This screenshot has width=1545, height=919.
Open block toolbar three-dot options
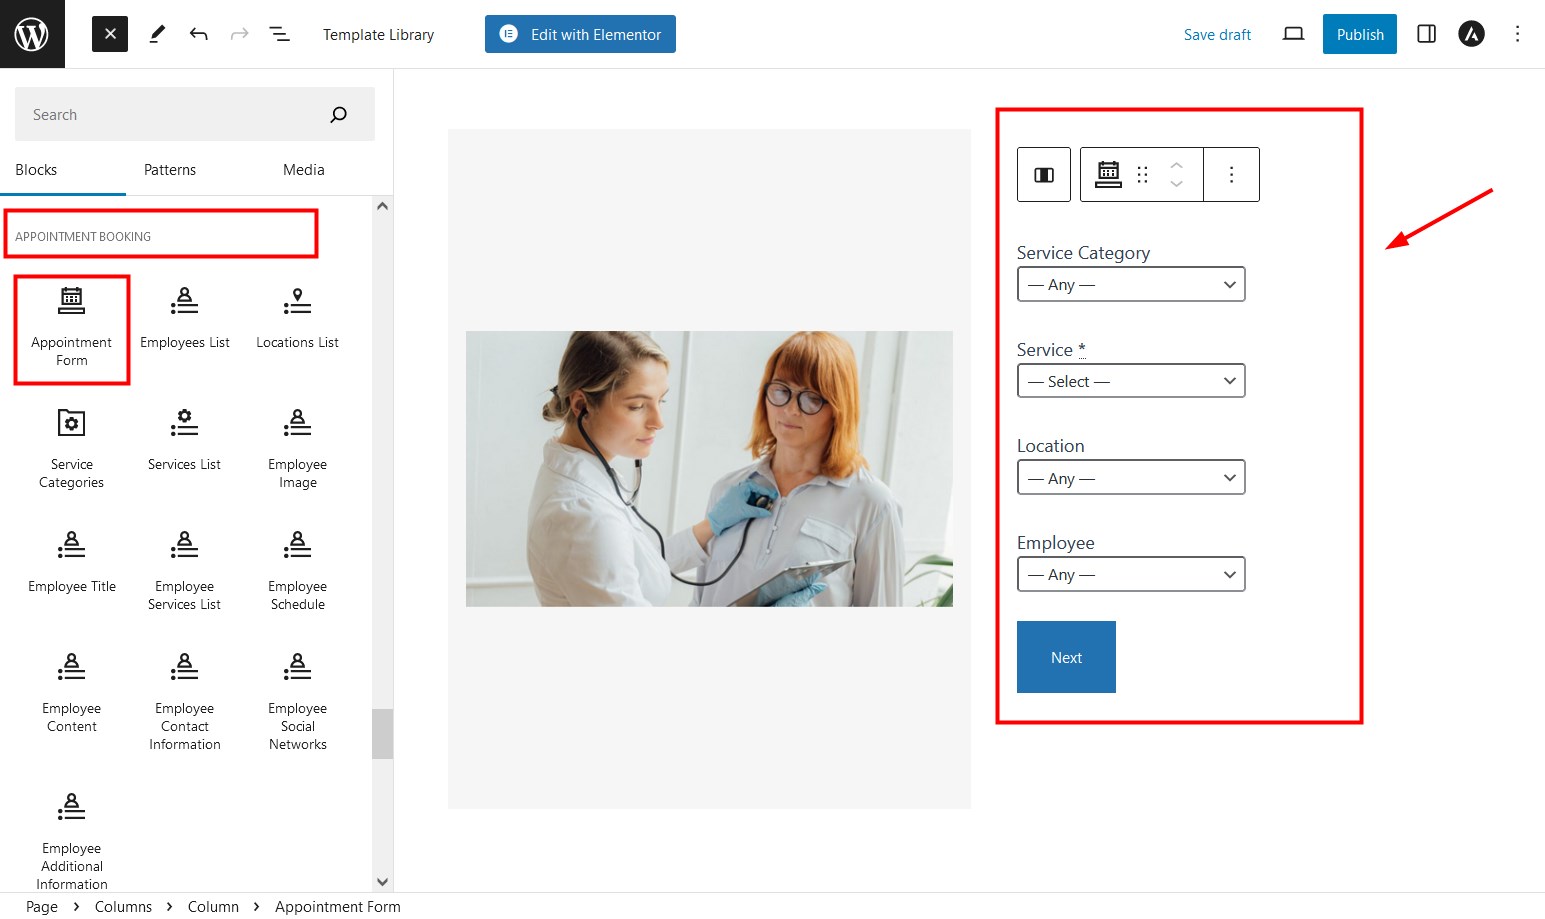point(1231,175)
